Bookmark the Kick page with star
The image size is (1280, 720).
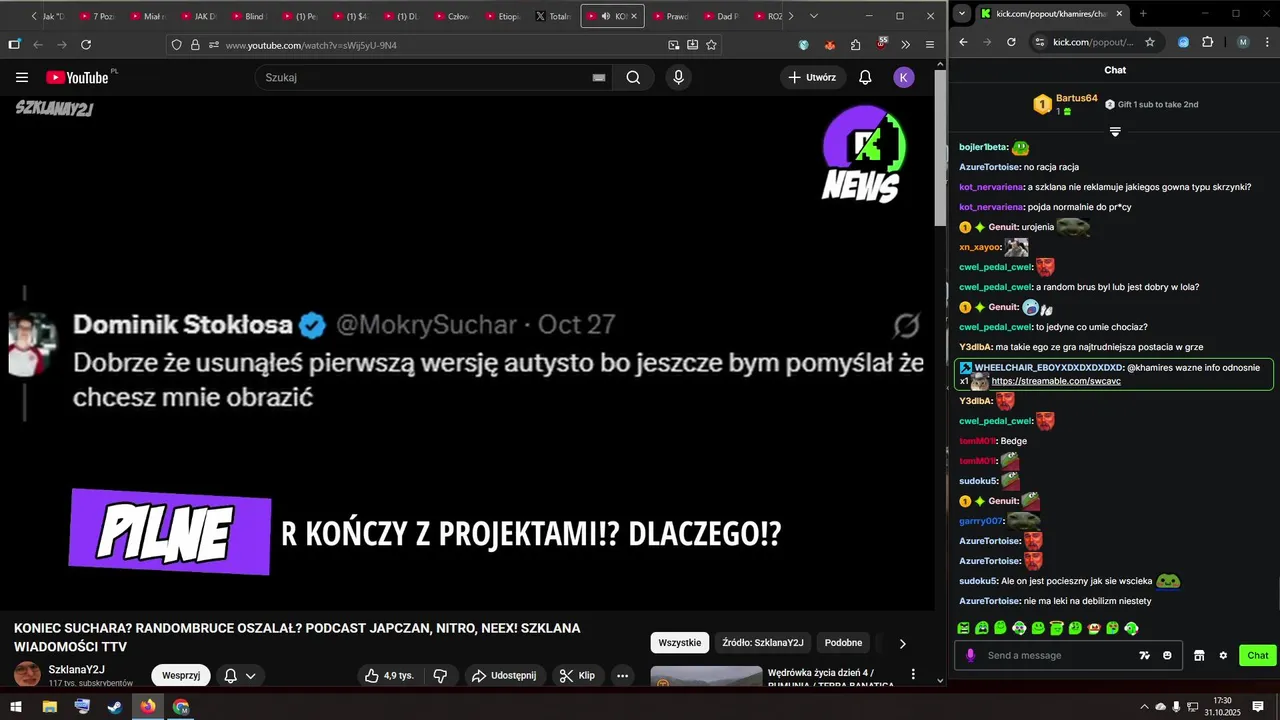point(1150,42)
